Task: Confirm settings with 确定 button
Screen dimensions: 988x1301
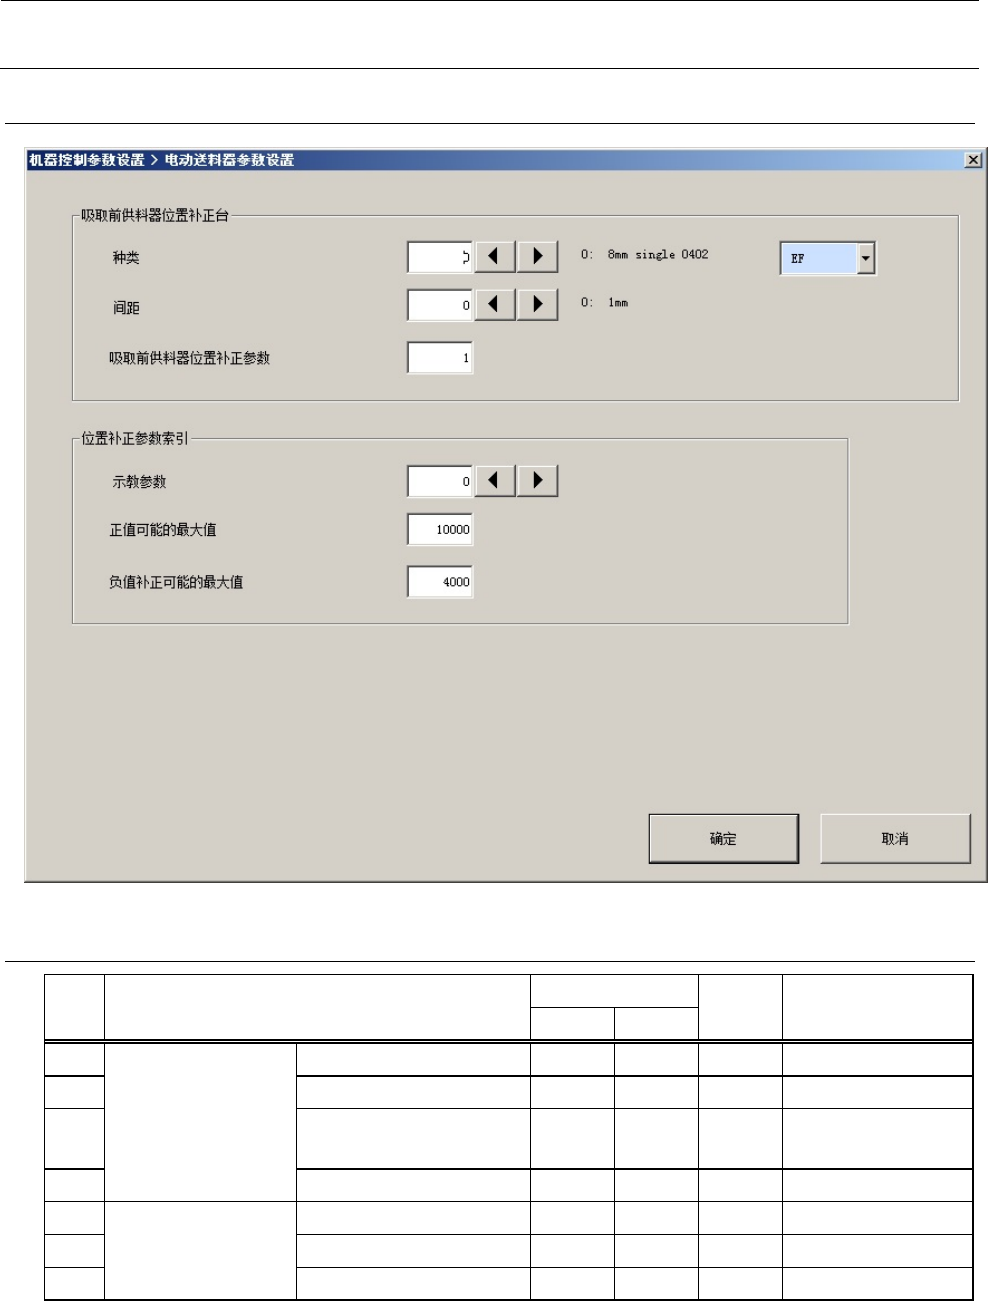Action: [x=724, y=838]
